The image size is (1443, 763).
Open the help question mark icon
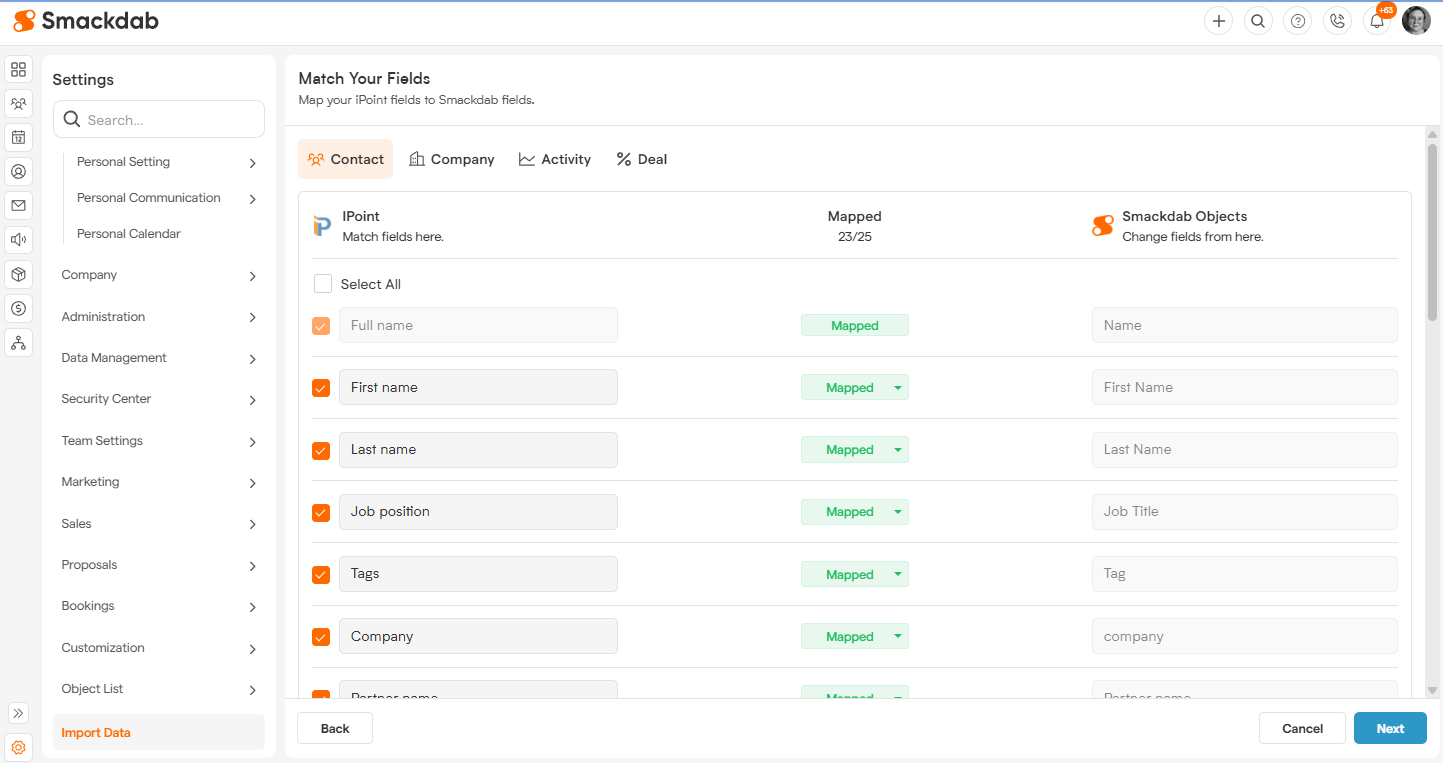click(x=1297, y=21)
